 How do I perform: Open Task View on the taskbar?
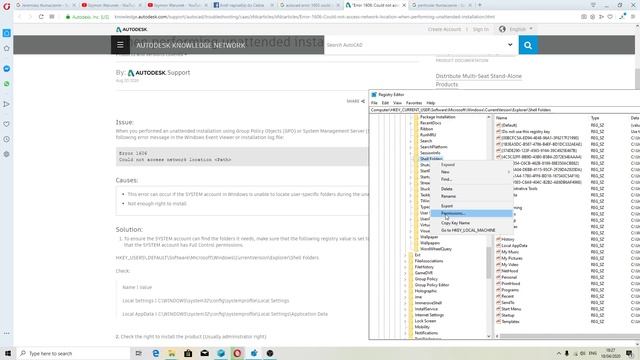coord(138,353)
